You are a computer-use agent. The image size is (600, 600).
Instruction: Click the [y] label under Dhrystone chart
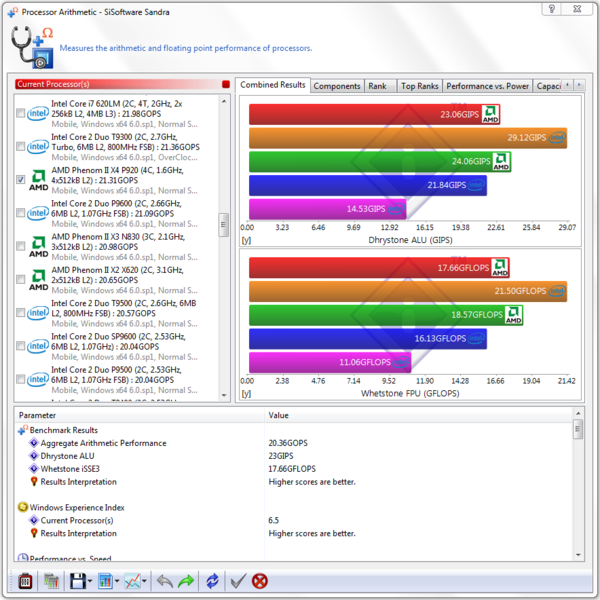tap(246, 241)
